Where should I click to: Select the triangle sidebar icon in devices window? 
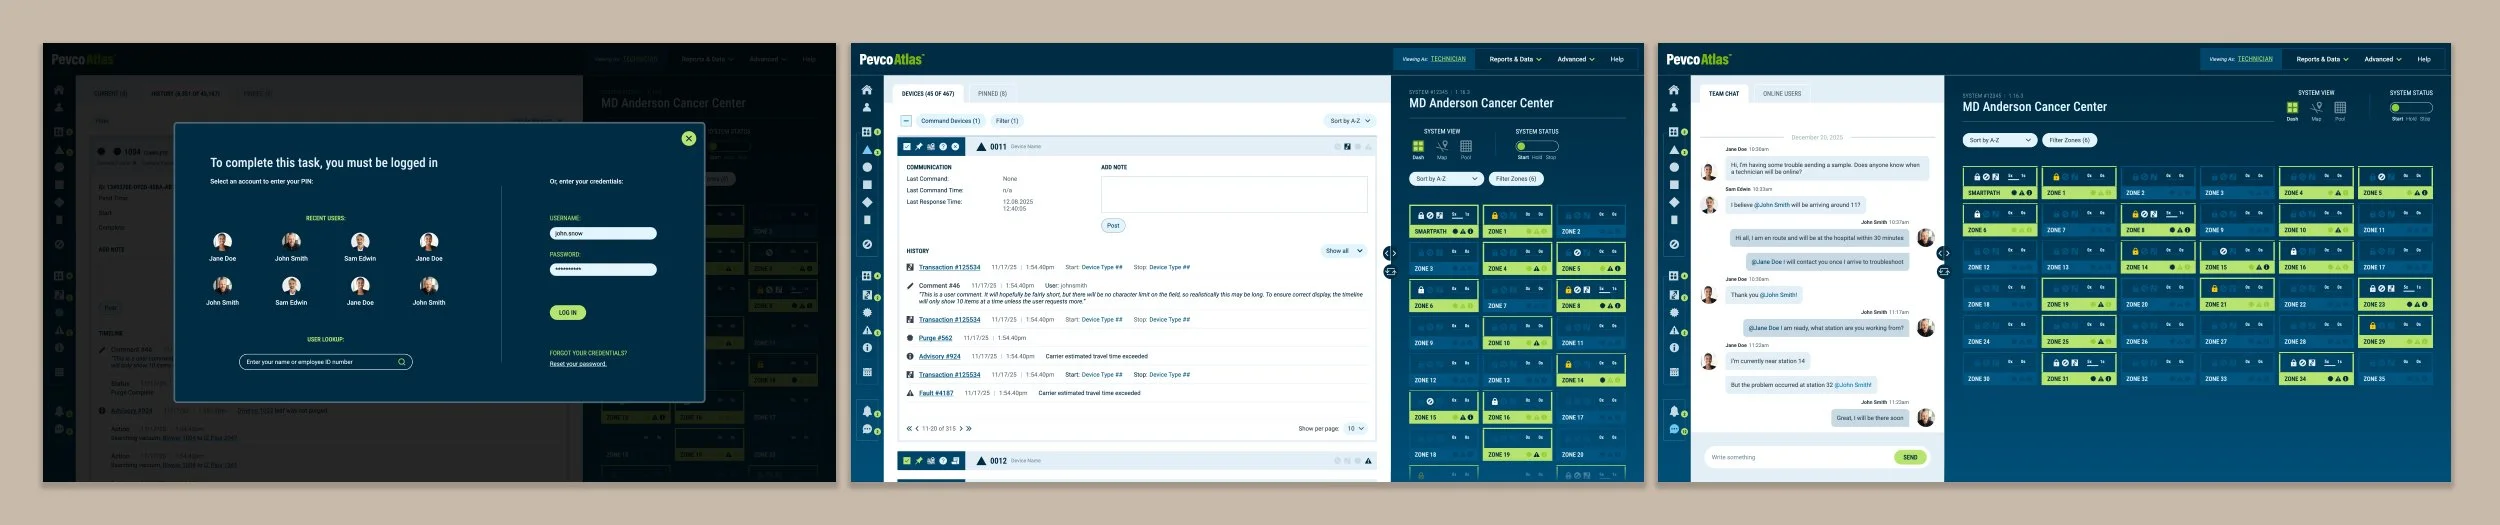(867, 150)
